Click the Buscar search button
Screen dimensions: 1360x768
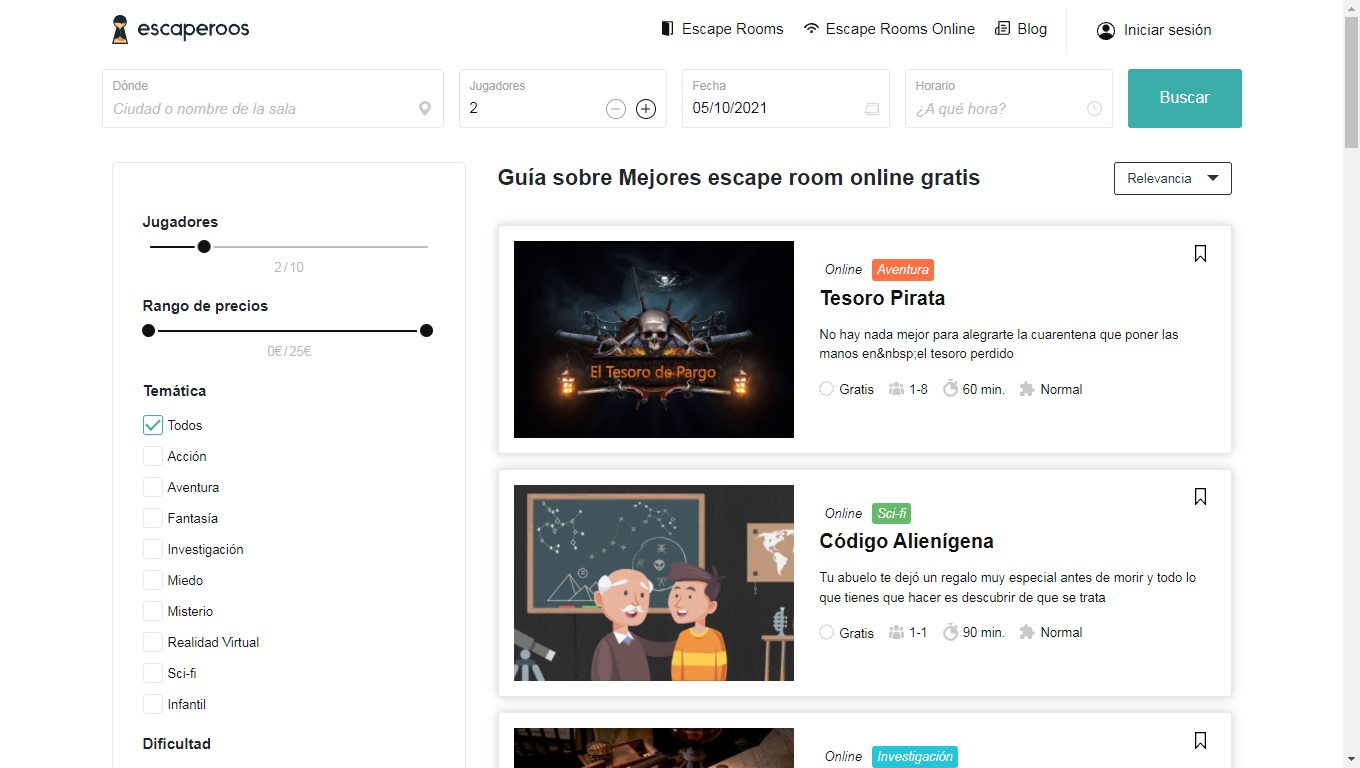[1185, 98]
